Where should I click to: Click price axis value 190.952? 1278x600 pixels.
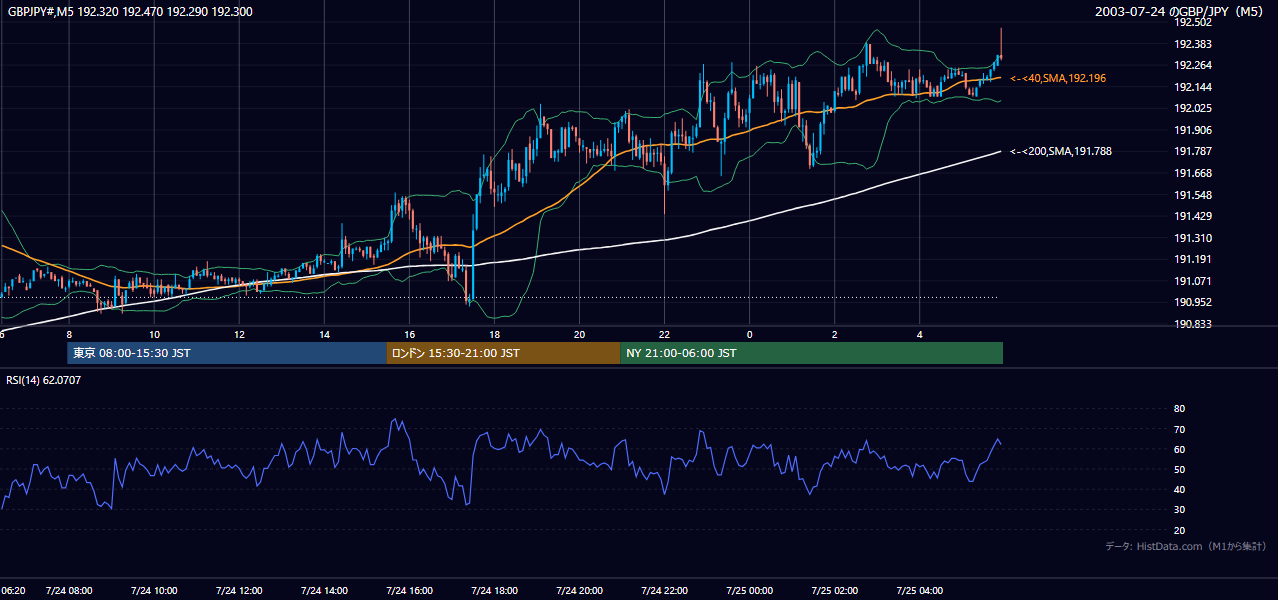(x=1193, y=302)
